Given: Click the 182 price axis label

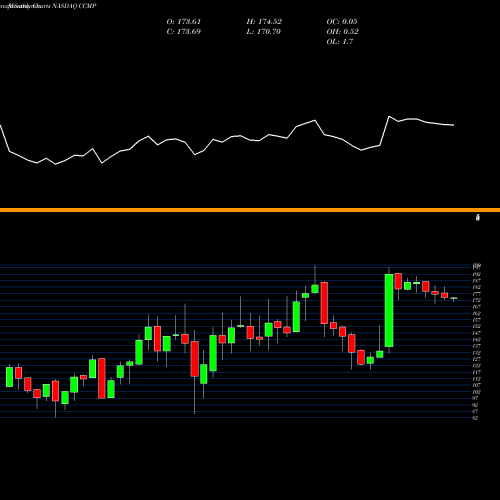Looking at the screenshot, I should [x=477, y=287].
